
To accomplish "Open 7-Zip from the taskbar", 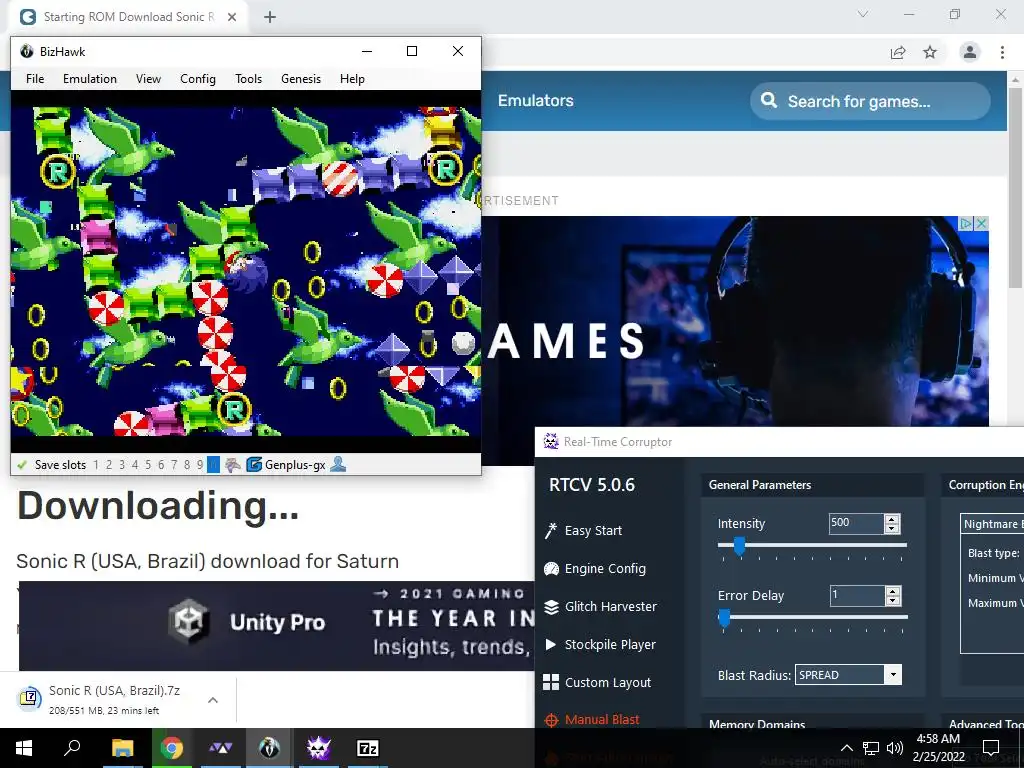I will (x=368, y=748).
